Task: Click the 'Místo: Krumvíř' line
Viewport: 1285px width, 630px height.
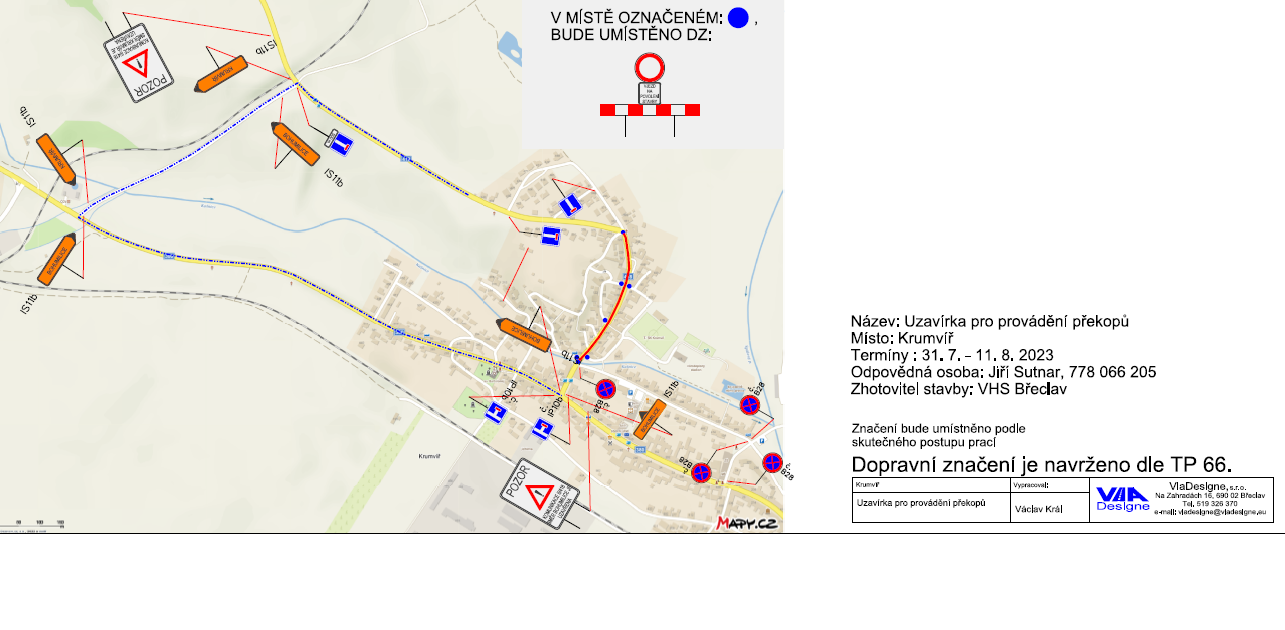Action: 903,338
